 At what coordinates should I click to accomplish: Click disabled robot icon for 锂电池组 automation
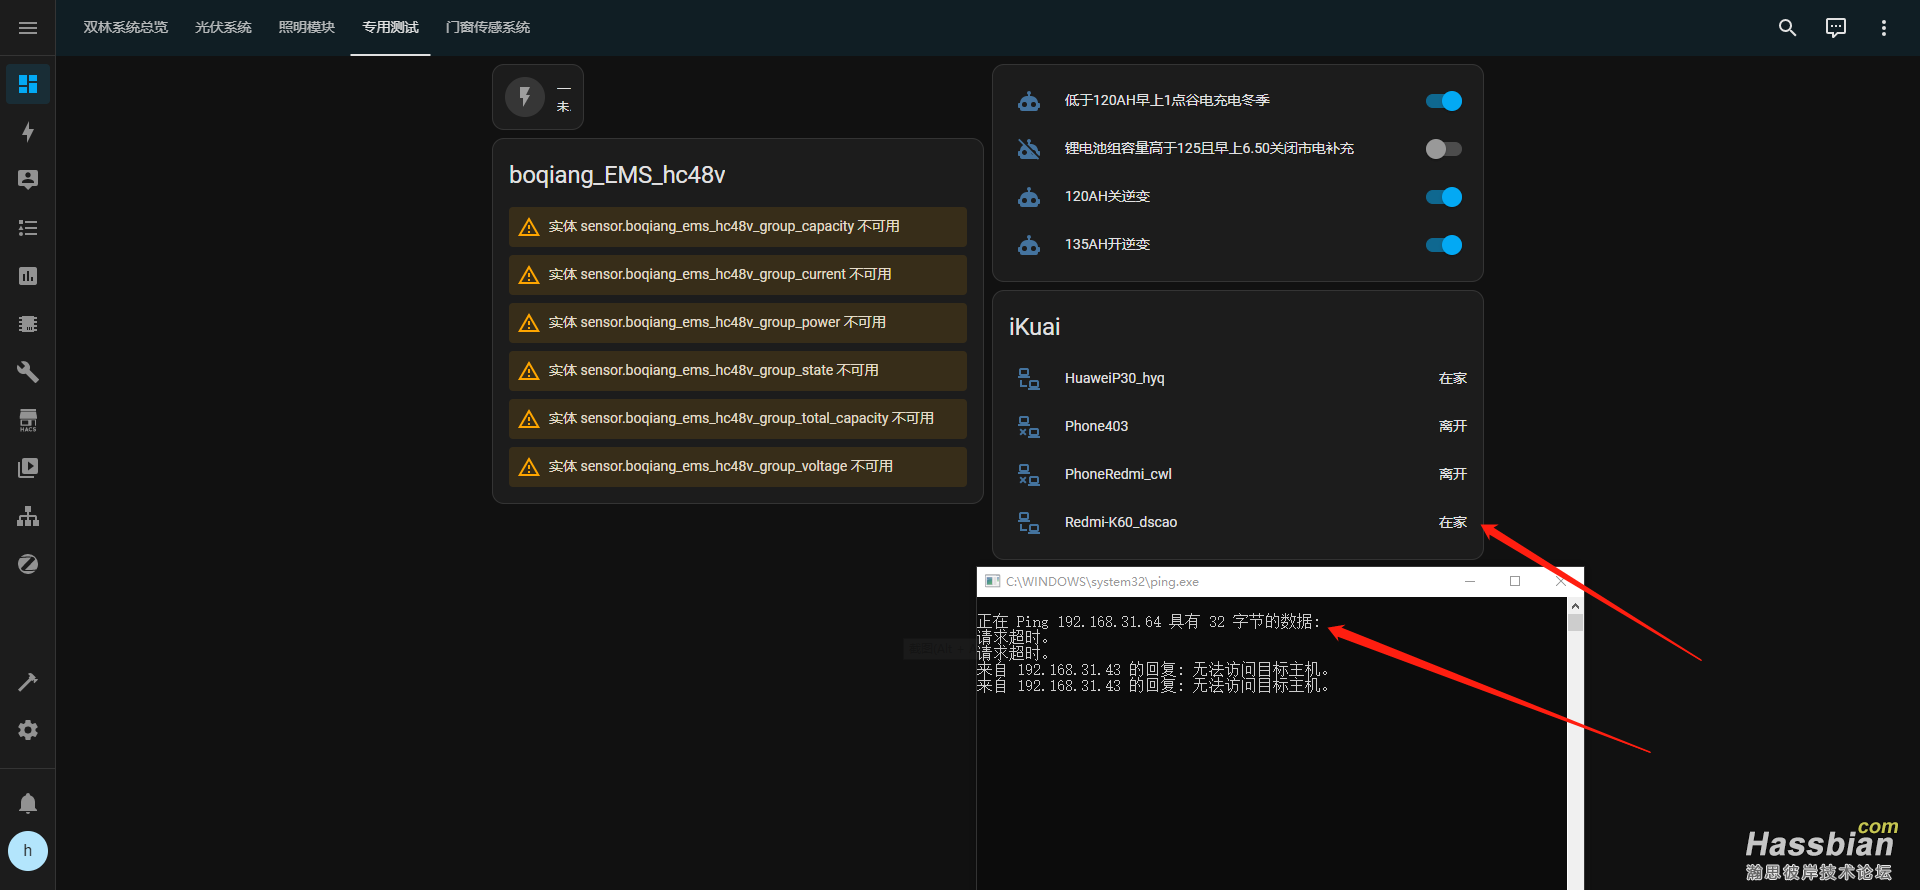tap(1029, 149)
